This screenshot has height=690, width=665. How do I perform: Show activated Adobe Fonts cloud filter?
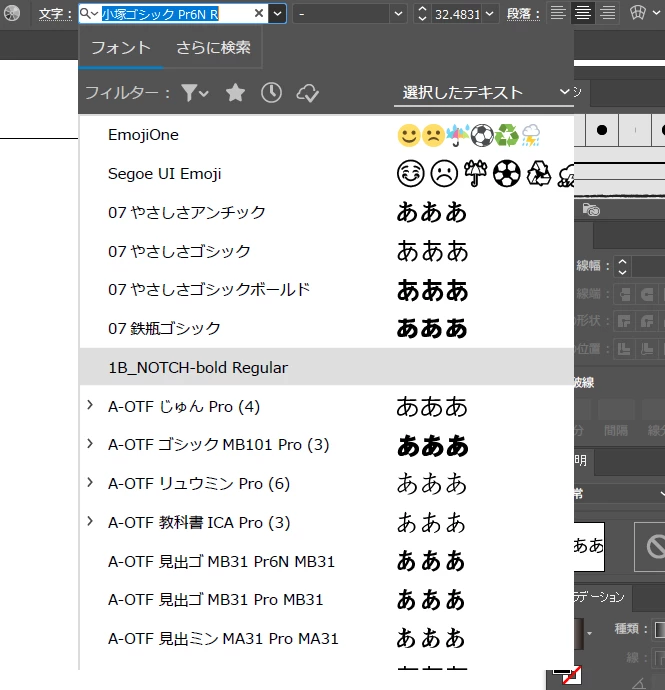click(307, 93)
